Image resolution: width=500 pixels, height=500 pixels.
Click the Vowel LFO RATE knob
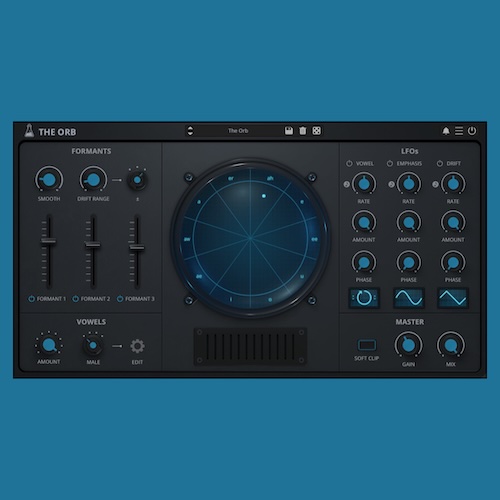coord(364,184)
